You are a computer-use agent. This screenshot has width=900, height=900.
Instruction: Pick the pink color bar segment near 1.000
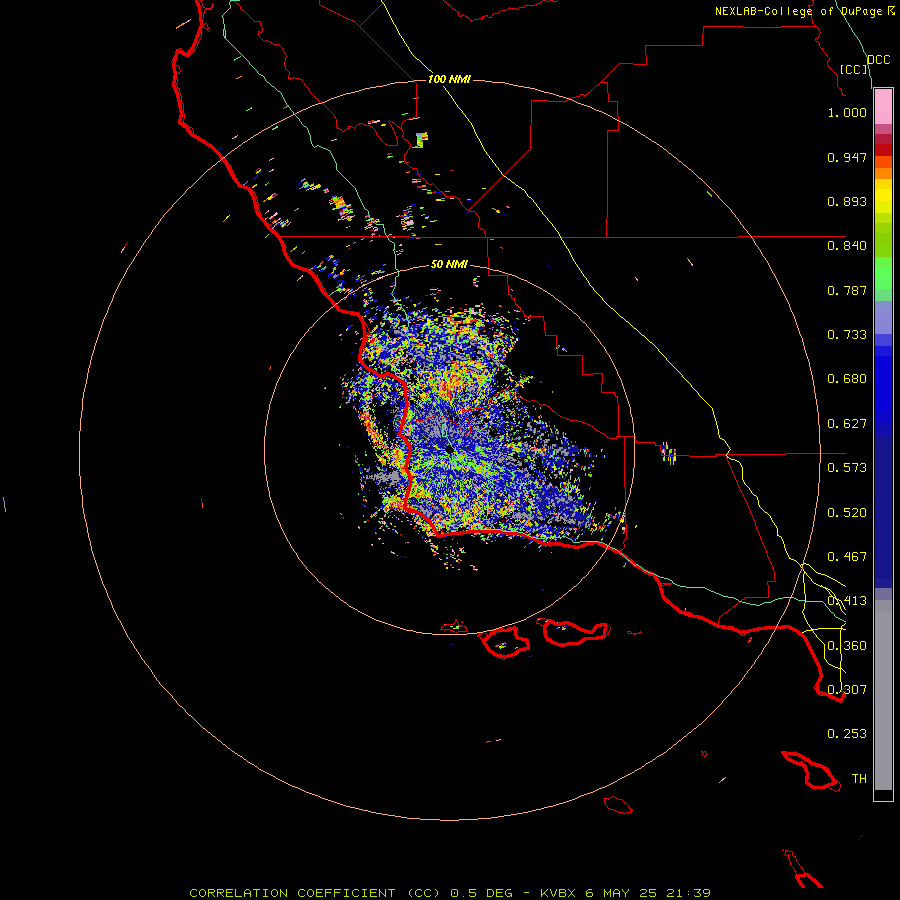883,107
